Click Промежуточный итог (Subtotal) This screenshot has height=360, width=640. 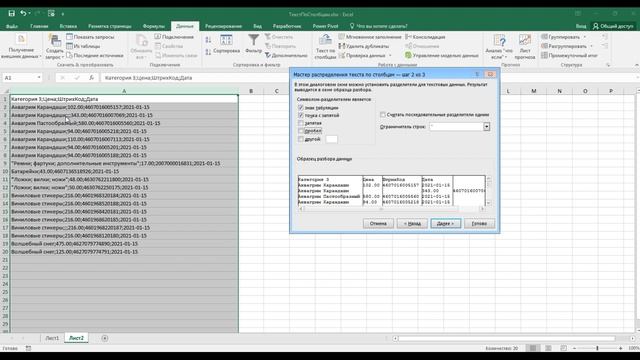click(x=569, y=55)
